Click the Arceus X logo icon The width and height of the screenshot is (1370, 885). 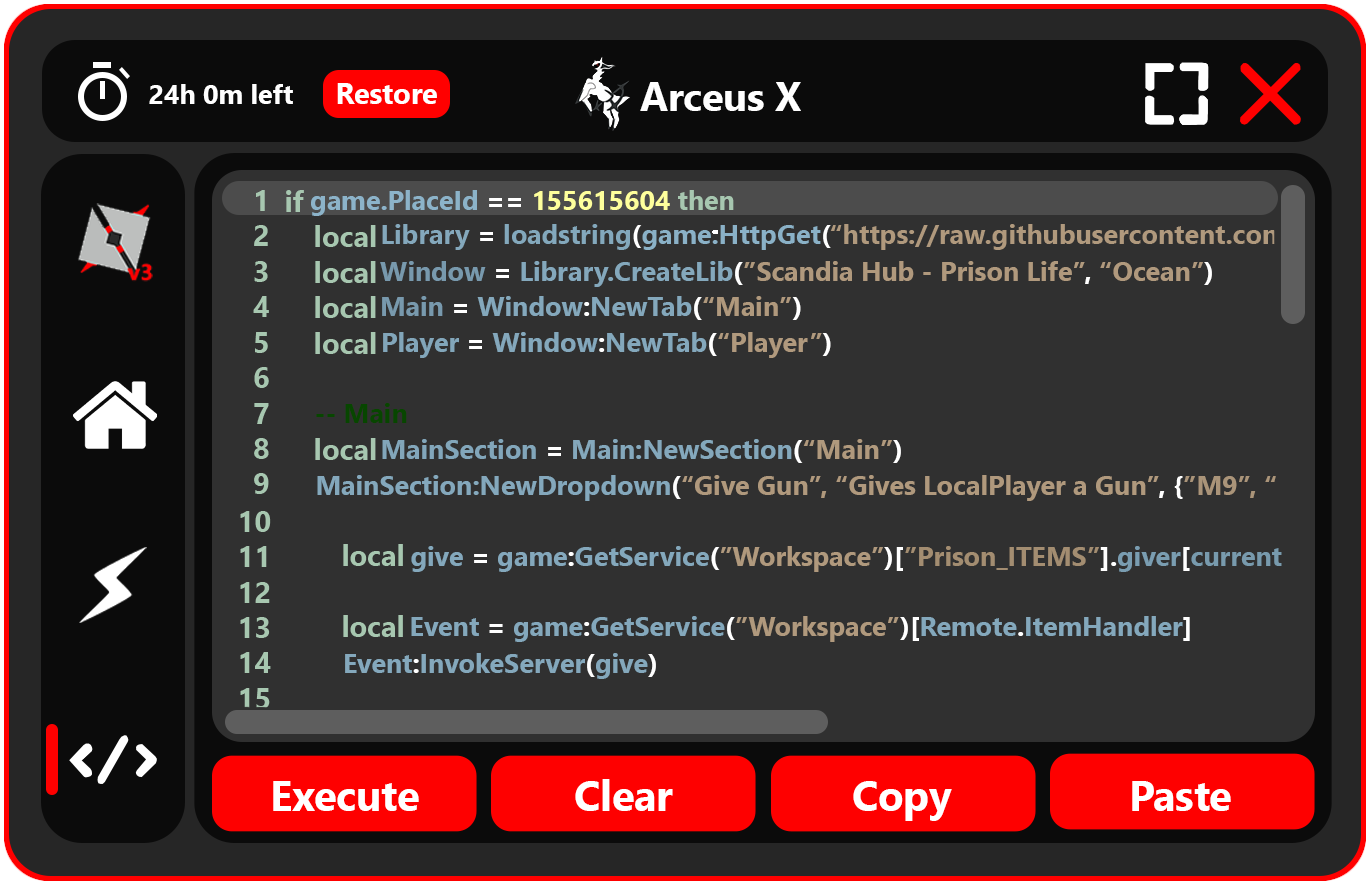click(603, 94)
